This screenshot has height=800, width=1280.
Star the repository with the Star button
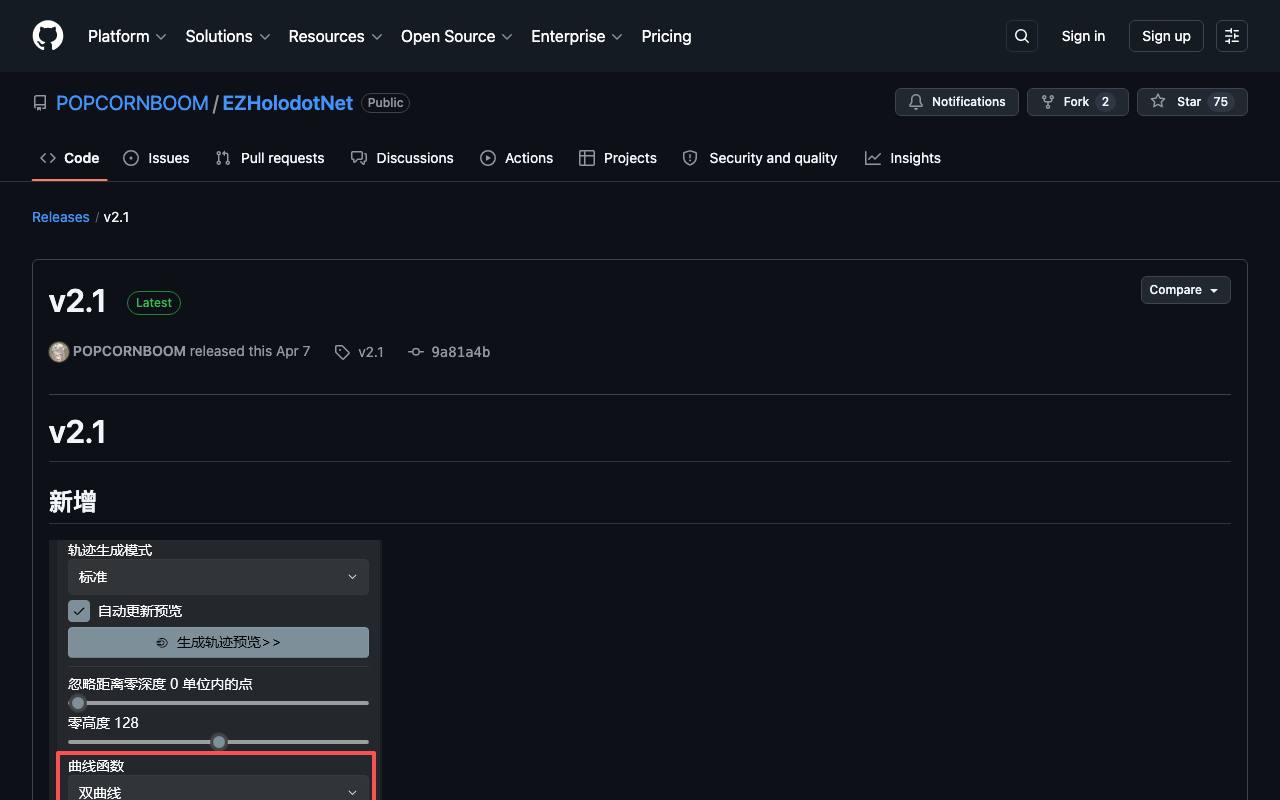[1192, 102]
